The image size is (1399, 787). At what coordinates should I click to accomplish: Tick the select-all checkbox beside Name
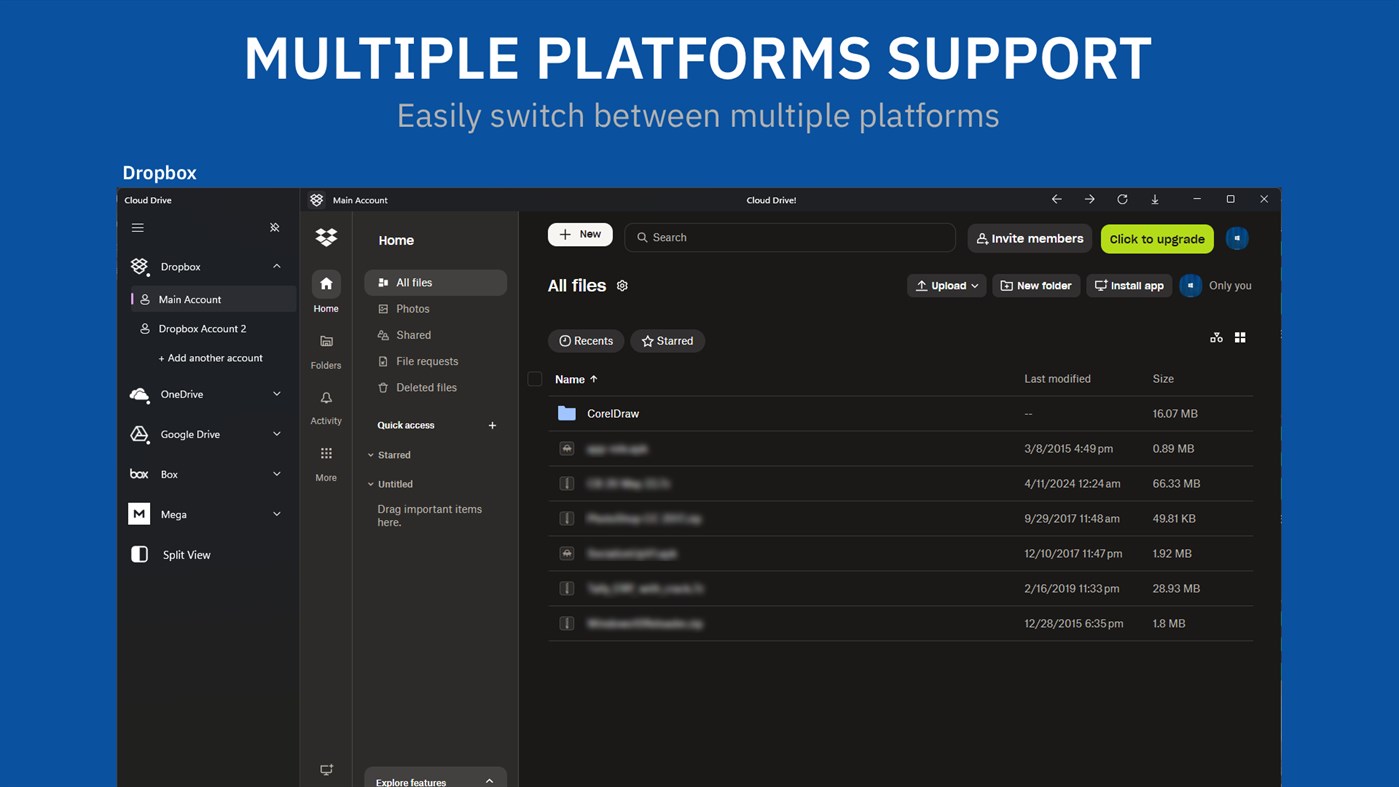pos(535,379)
